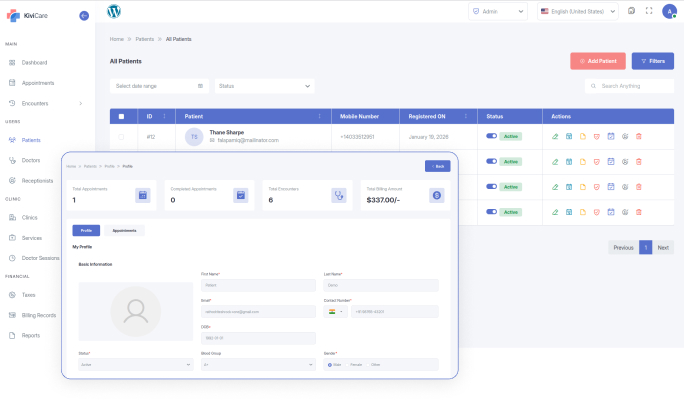Screen dimensions: 684x400
Task: Click the Total Billing Amount dollar icon
Action: point(437,195)
